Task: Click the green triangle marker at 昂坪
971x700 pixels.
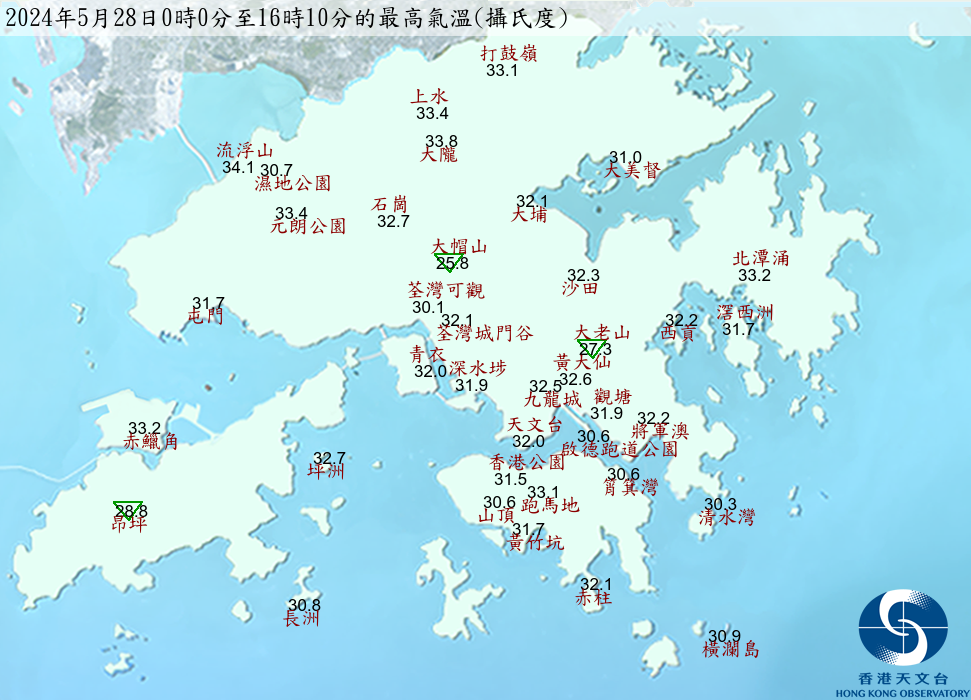Action: pyautogui.click(x=128, y=509)
